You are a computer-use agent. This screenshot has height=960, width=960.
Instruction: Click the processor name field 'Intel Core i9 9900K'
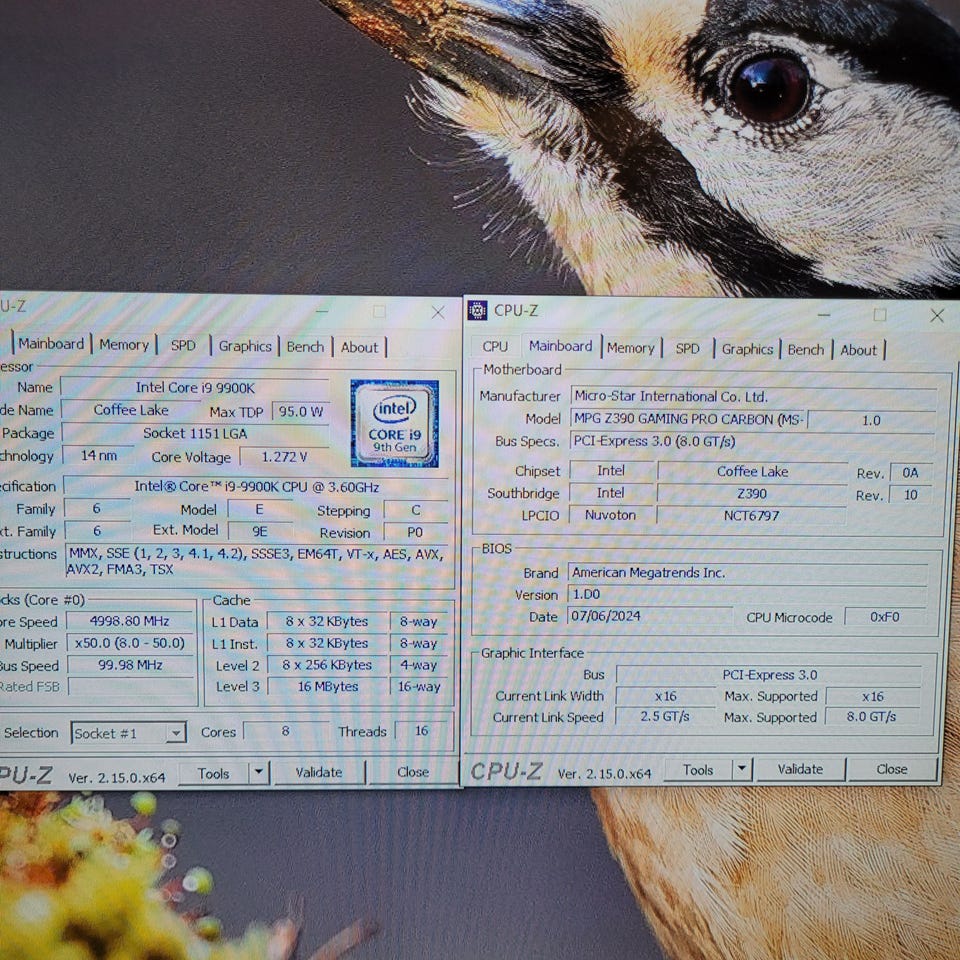[195, 388]
